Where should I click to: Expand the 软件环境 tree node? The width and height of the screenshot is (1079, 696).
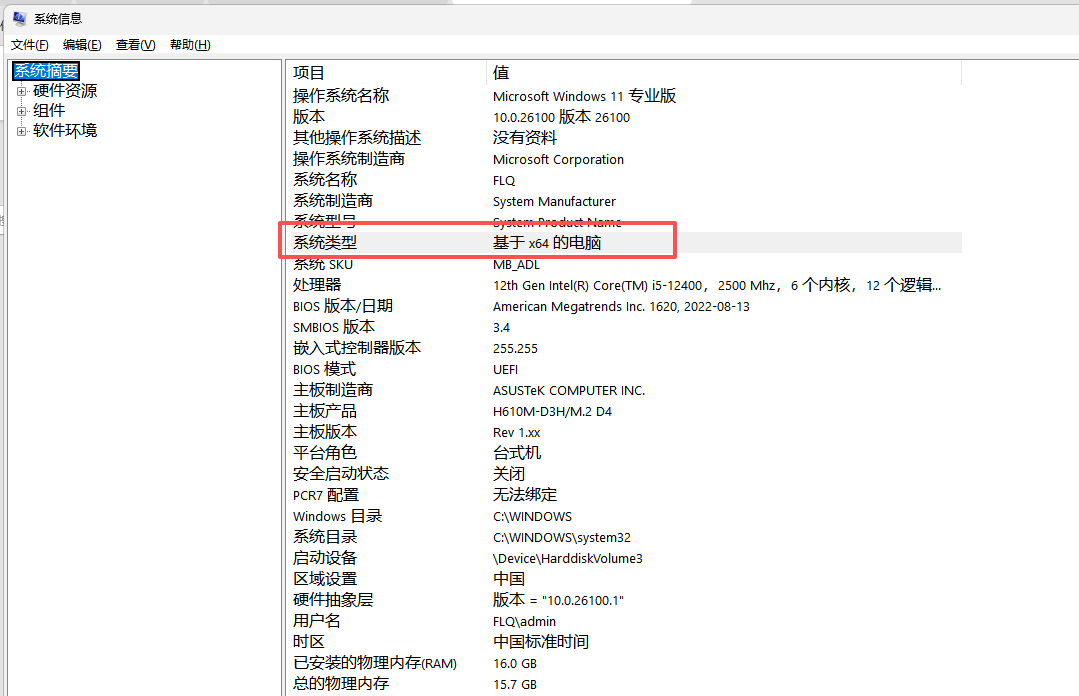coord(22,131)
